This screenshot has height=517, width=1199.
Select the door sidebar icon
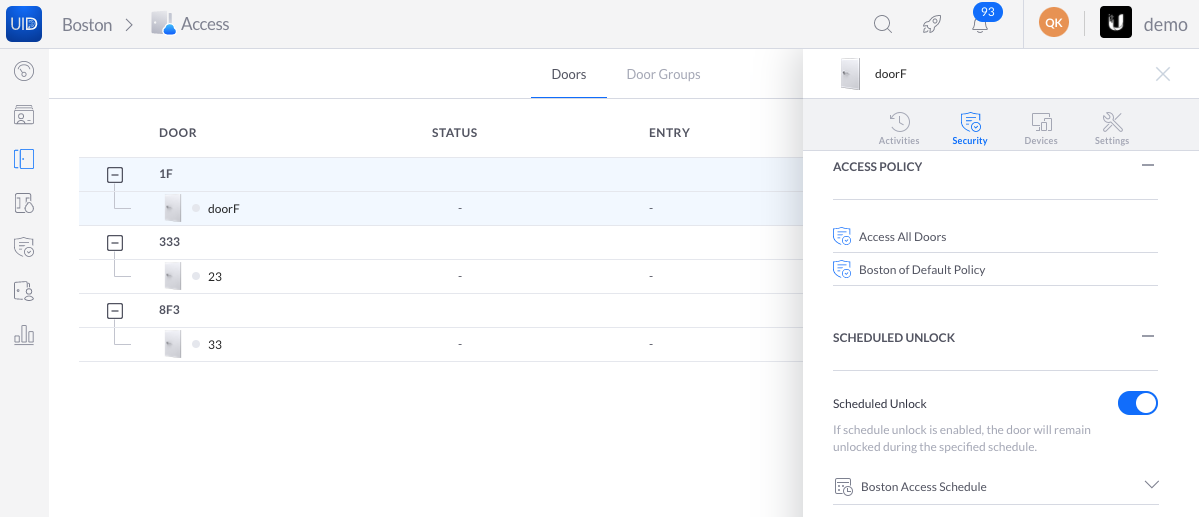pos(24,159)
